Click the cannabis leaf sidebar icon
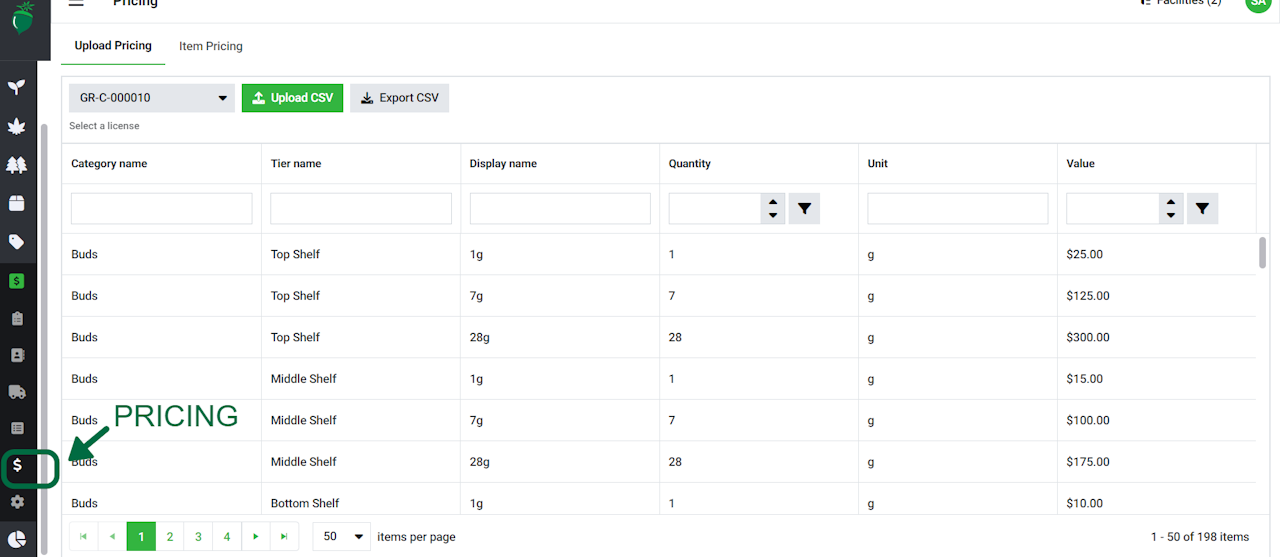 click(17, 127)
